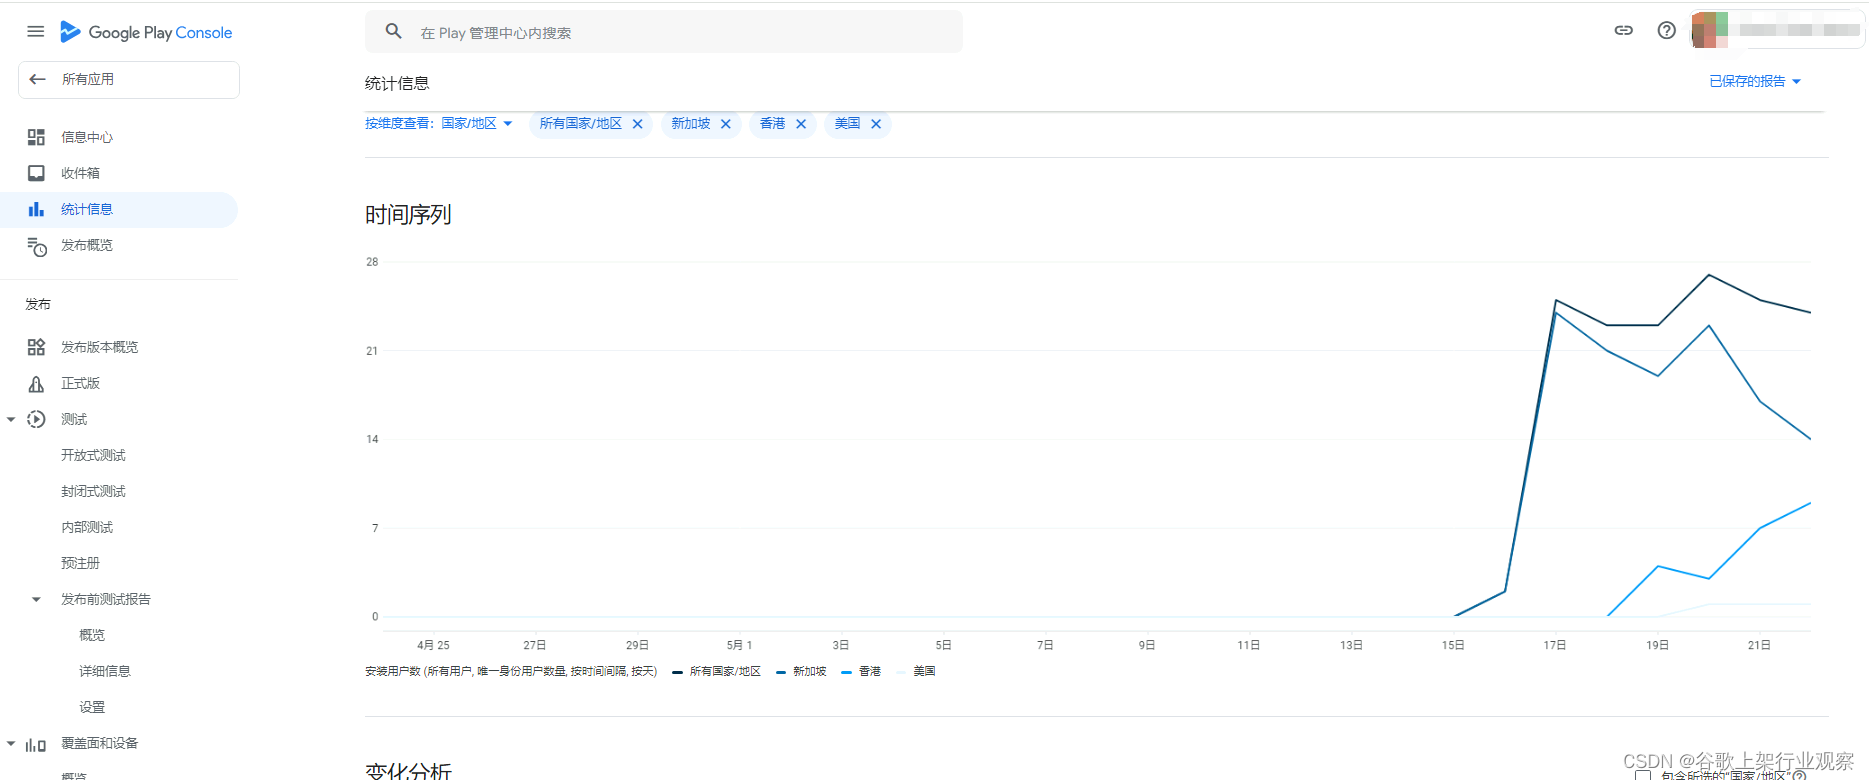The width and height of the screenshot is (1869, 780).
Task: Focus the Play 管理中心 search field
Action: click(664, 32)
